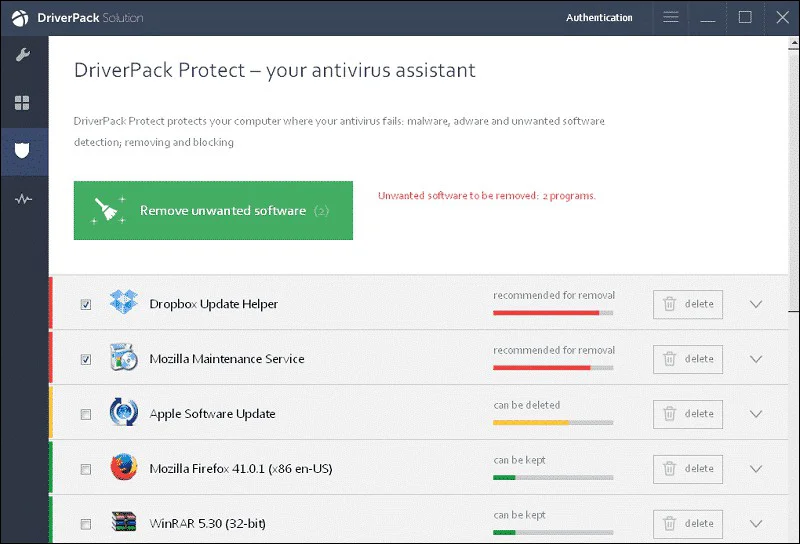Click the Mozilla Firefox program icon
800x544 pixels.
(123, 468)
